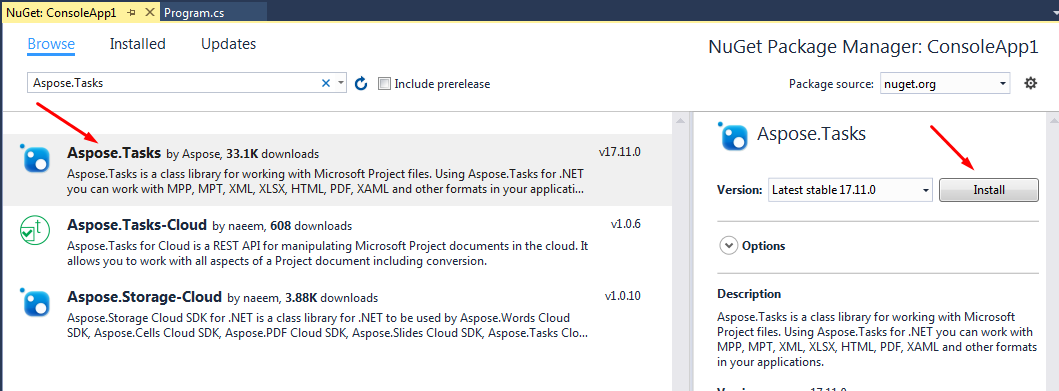The image size is (1059, 391).
Task: Pin the NuGet: ConsoleApp1 tab
Action: pos(131,12)
